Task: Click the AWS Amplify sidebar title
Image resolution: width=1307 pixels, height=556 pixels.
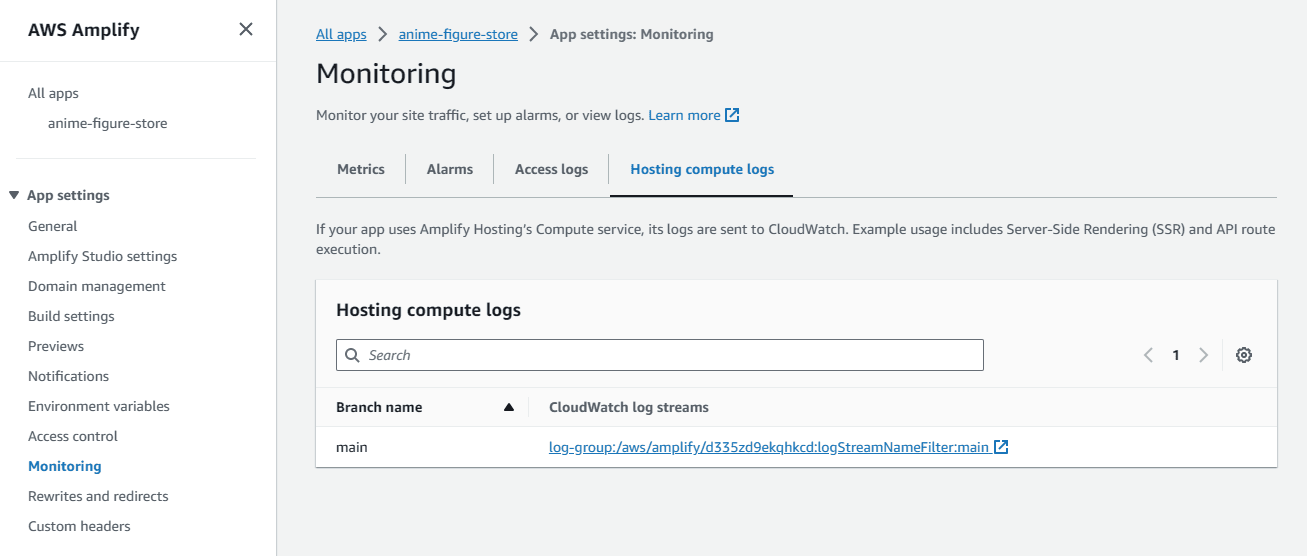Action: click(x=84, y=30)
